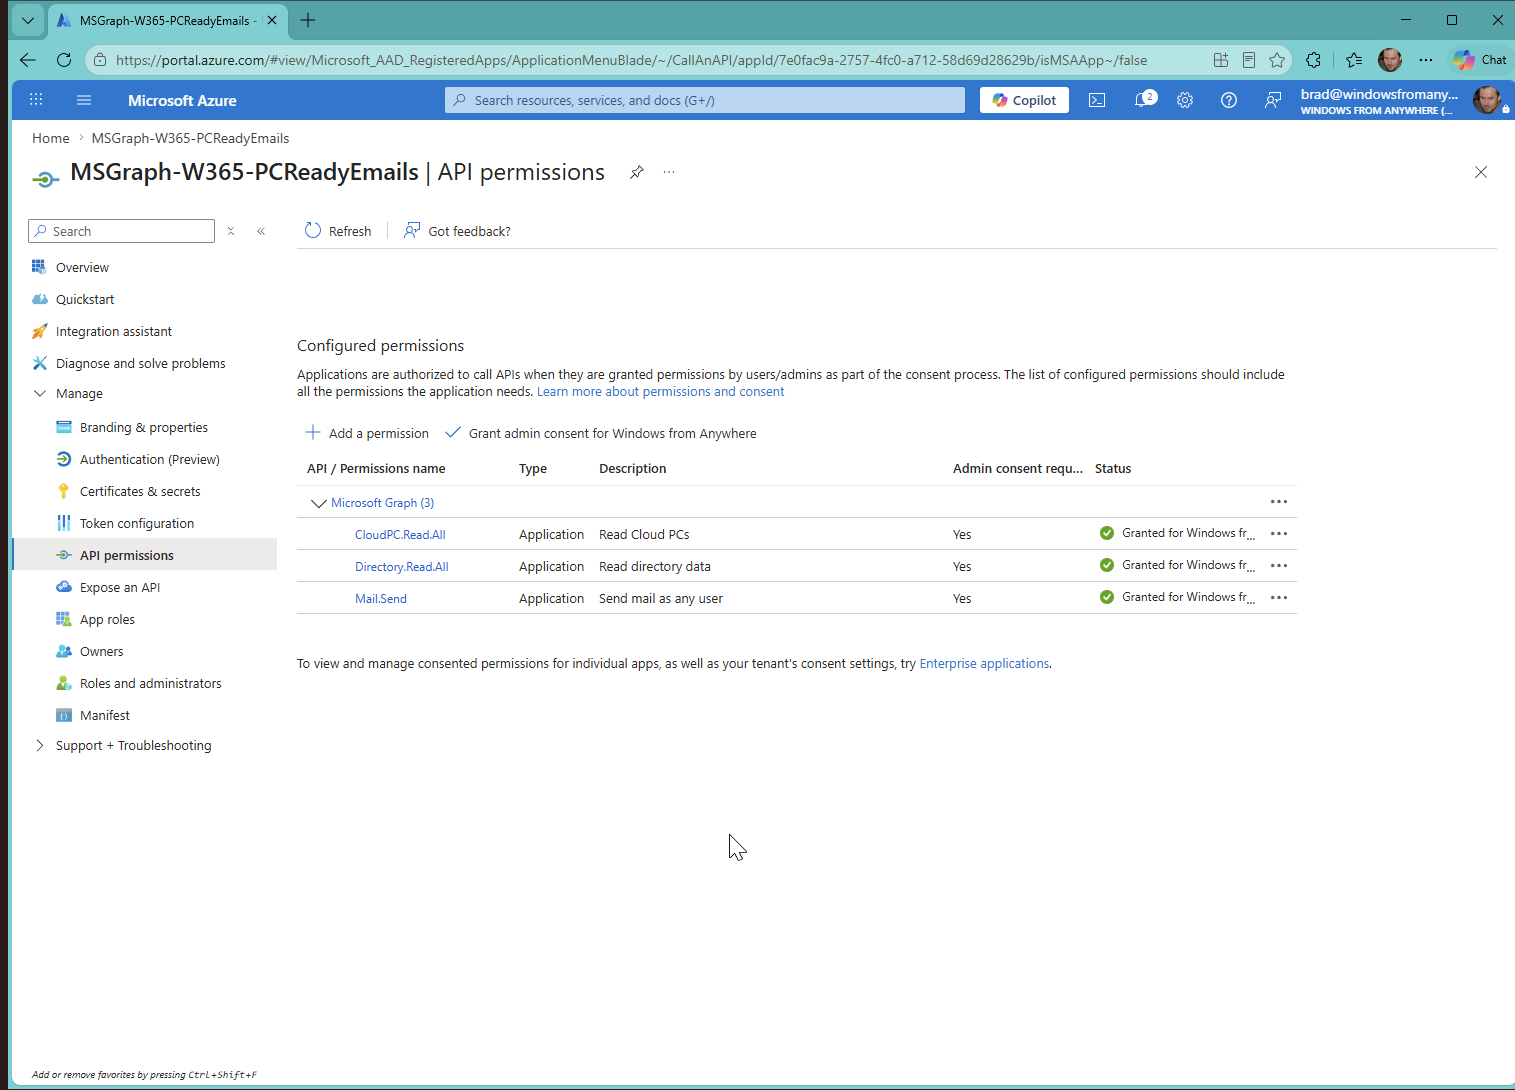This screenshot has height=1090, width=1515.
Task: Open the feedback icon in header
Action: click(x=1273, y=100)
